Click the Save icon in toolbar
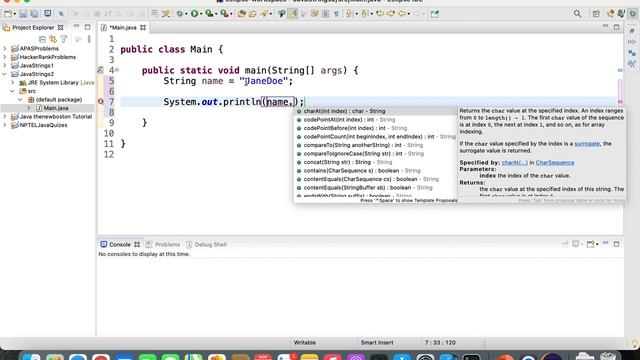The height and width of the screenshot is (360, 640). [x=23, y=13]
